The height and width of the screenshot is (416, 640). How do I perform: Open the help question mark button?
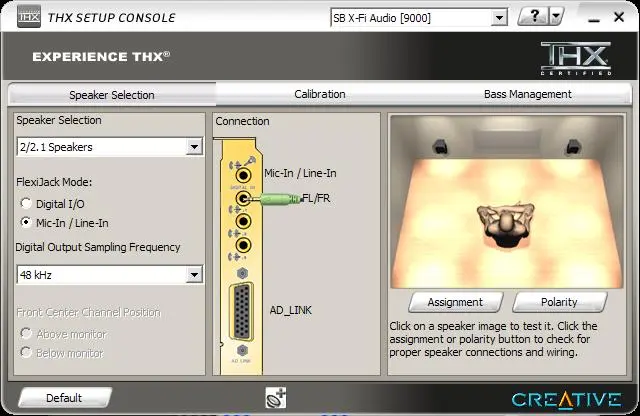[x=534, y=17]
